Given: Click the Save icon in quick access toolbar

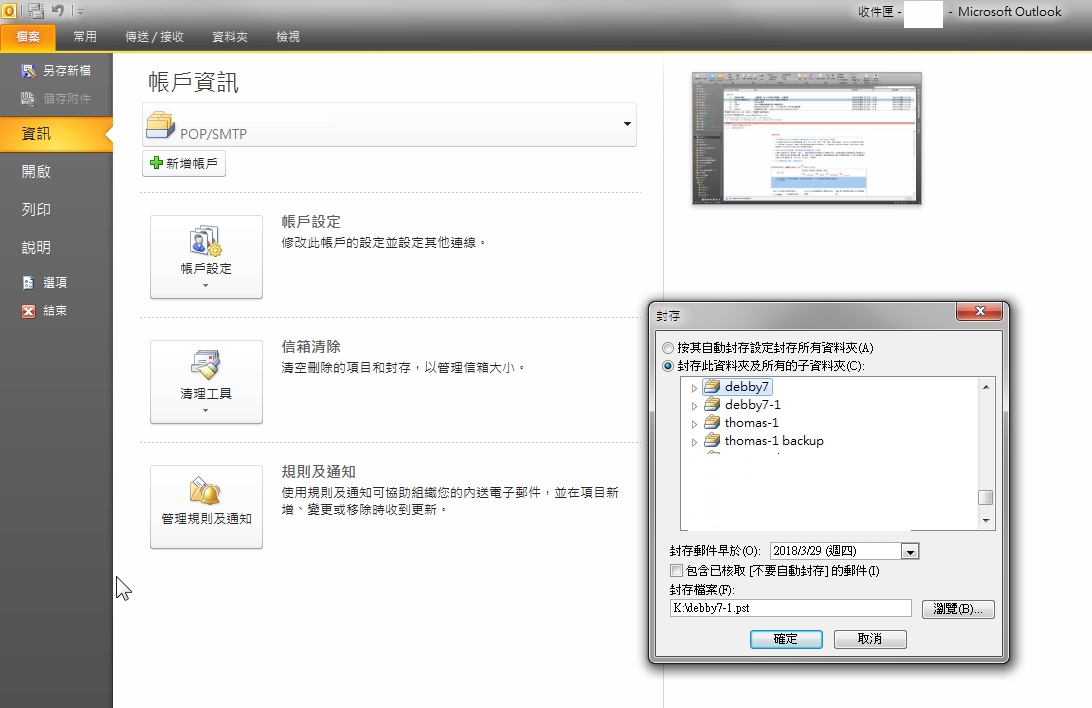Looking at the screenshot, I should point(34,10).
